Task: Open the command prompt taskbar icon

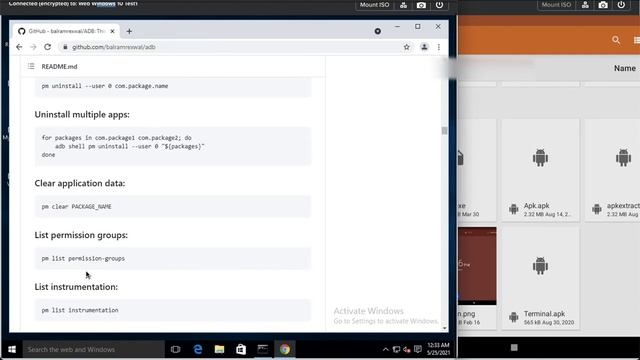Action: coord(263,349)
